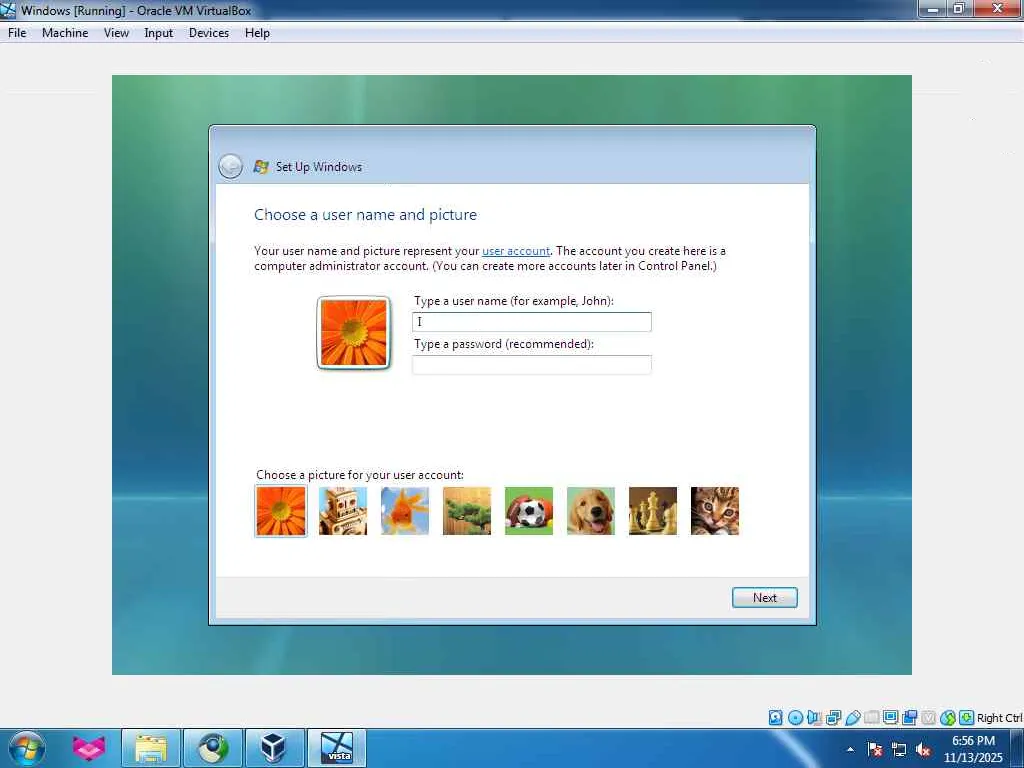Open the Help menu
Image resolution: width=1024 pixels, height=768 pixels.
pos(257,33)
